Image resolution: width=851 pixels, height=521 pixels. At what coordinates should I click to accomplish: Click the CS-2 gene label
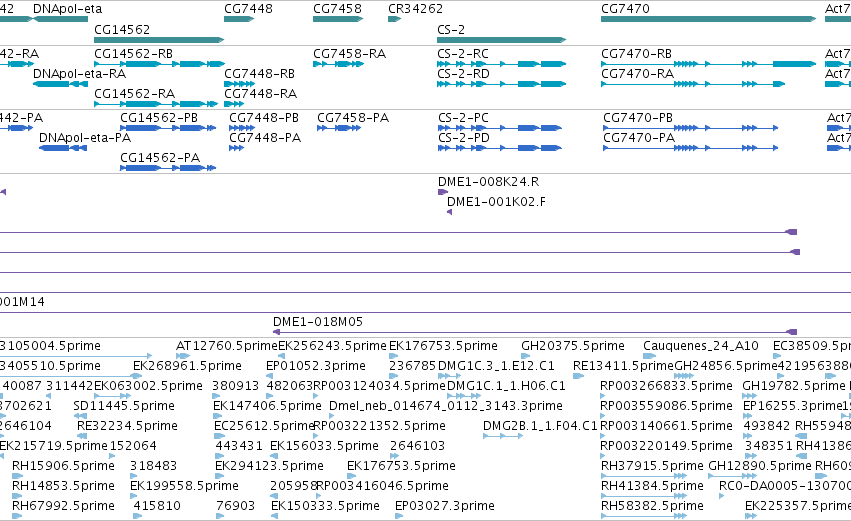(x=450, y=29)
